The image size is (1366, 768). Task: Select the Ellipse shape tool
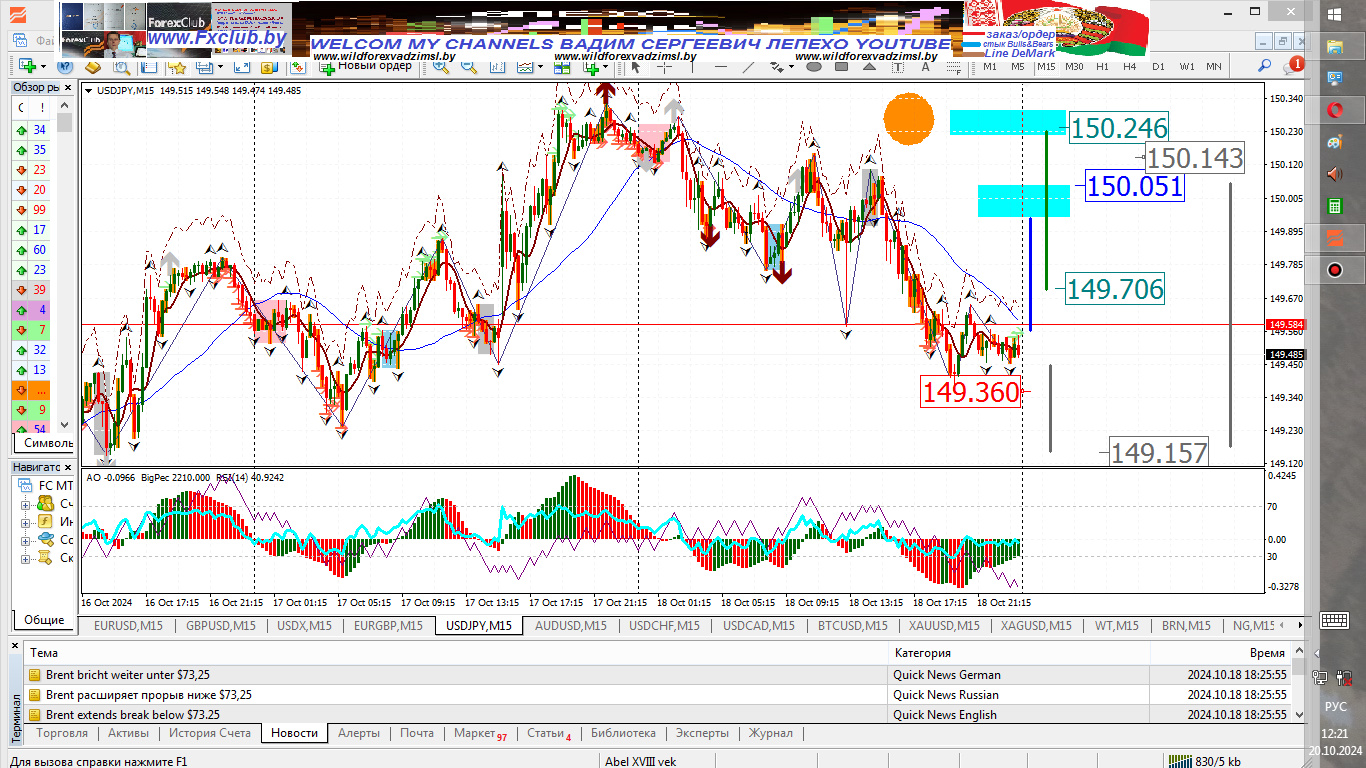click(814, 67)
